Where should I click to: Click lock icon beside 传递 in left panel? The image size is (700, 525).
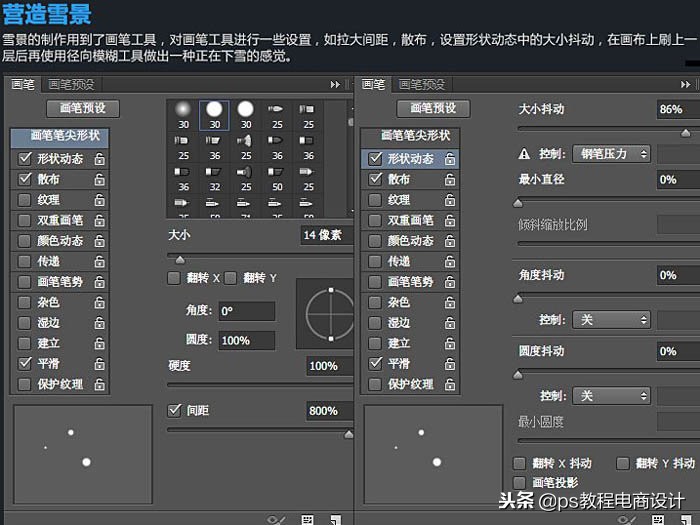click(x=100, y=262)
